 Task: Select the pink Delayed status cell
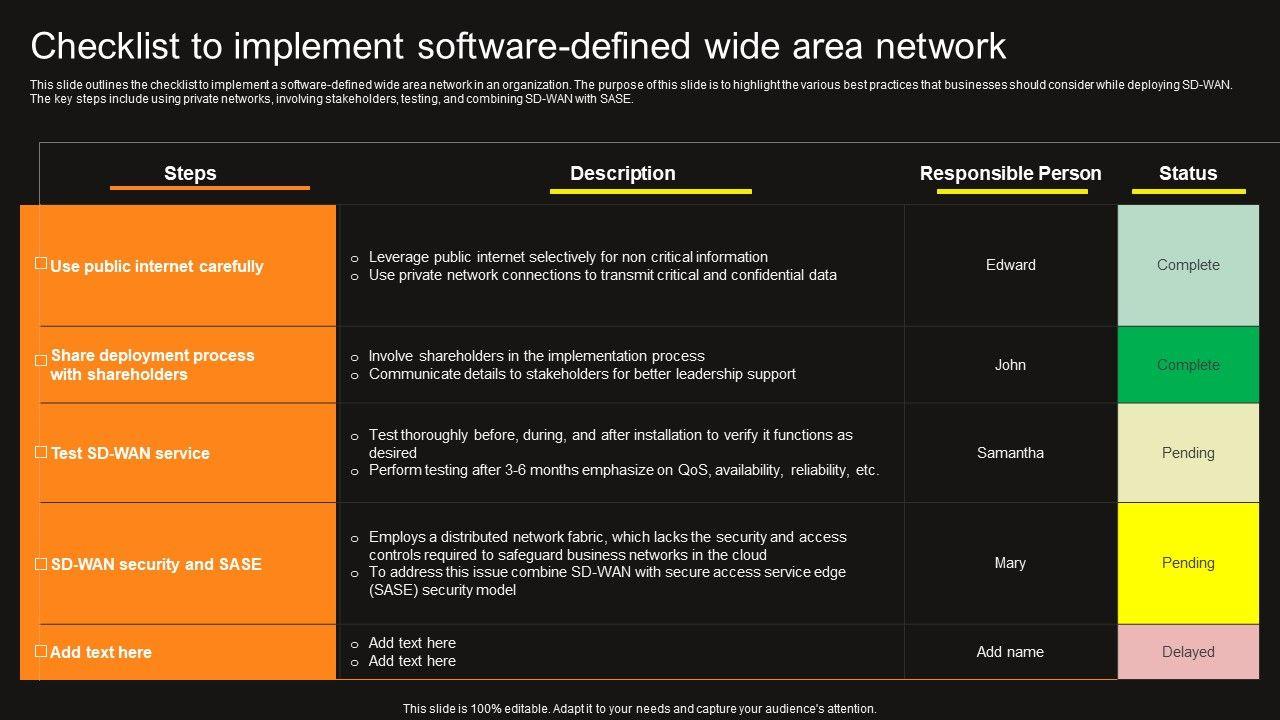[1188, 652]
